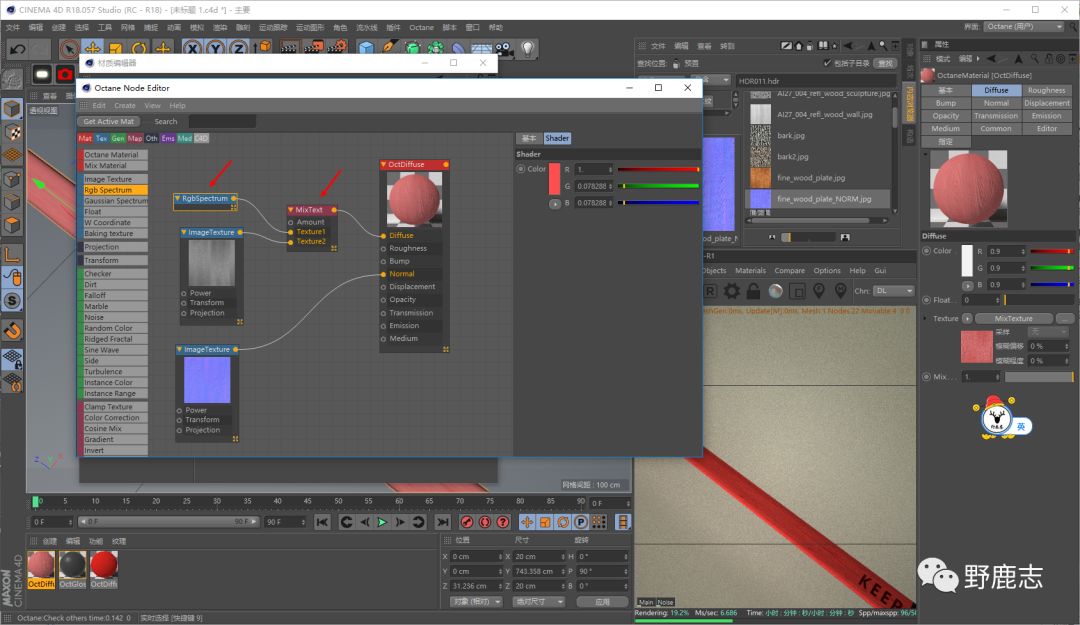
Task: Click the Get Active Mat button
Action: (x=108, y=121)
